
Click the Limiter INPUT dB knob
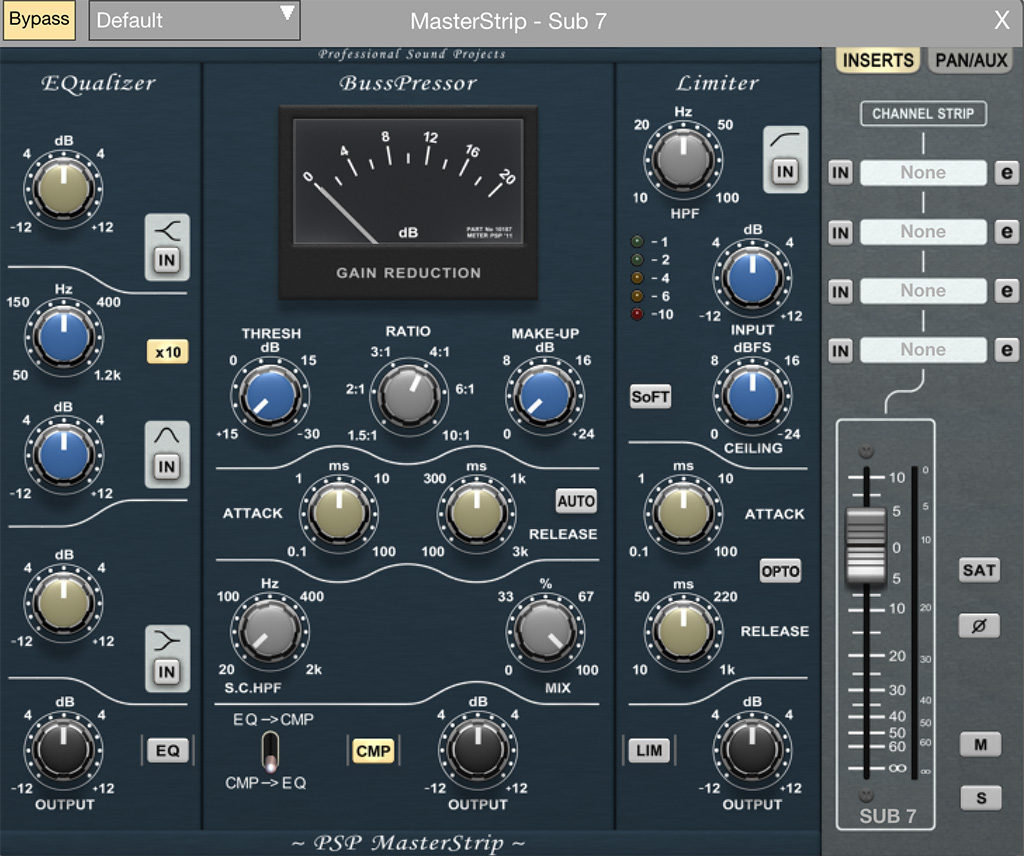[752, 278]
